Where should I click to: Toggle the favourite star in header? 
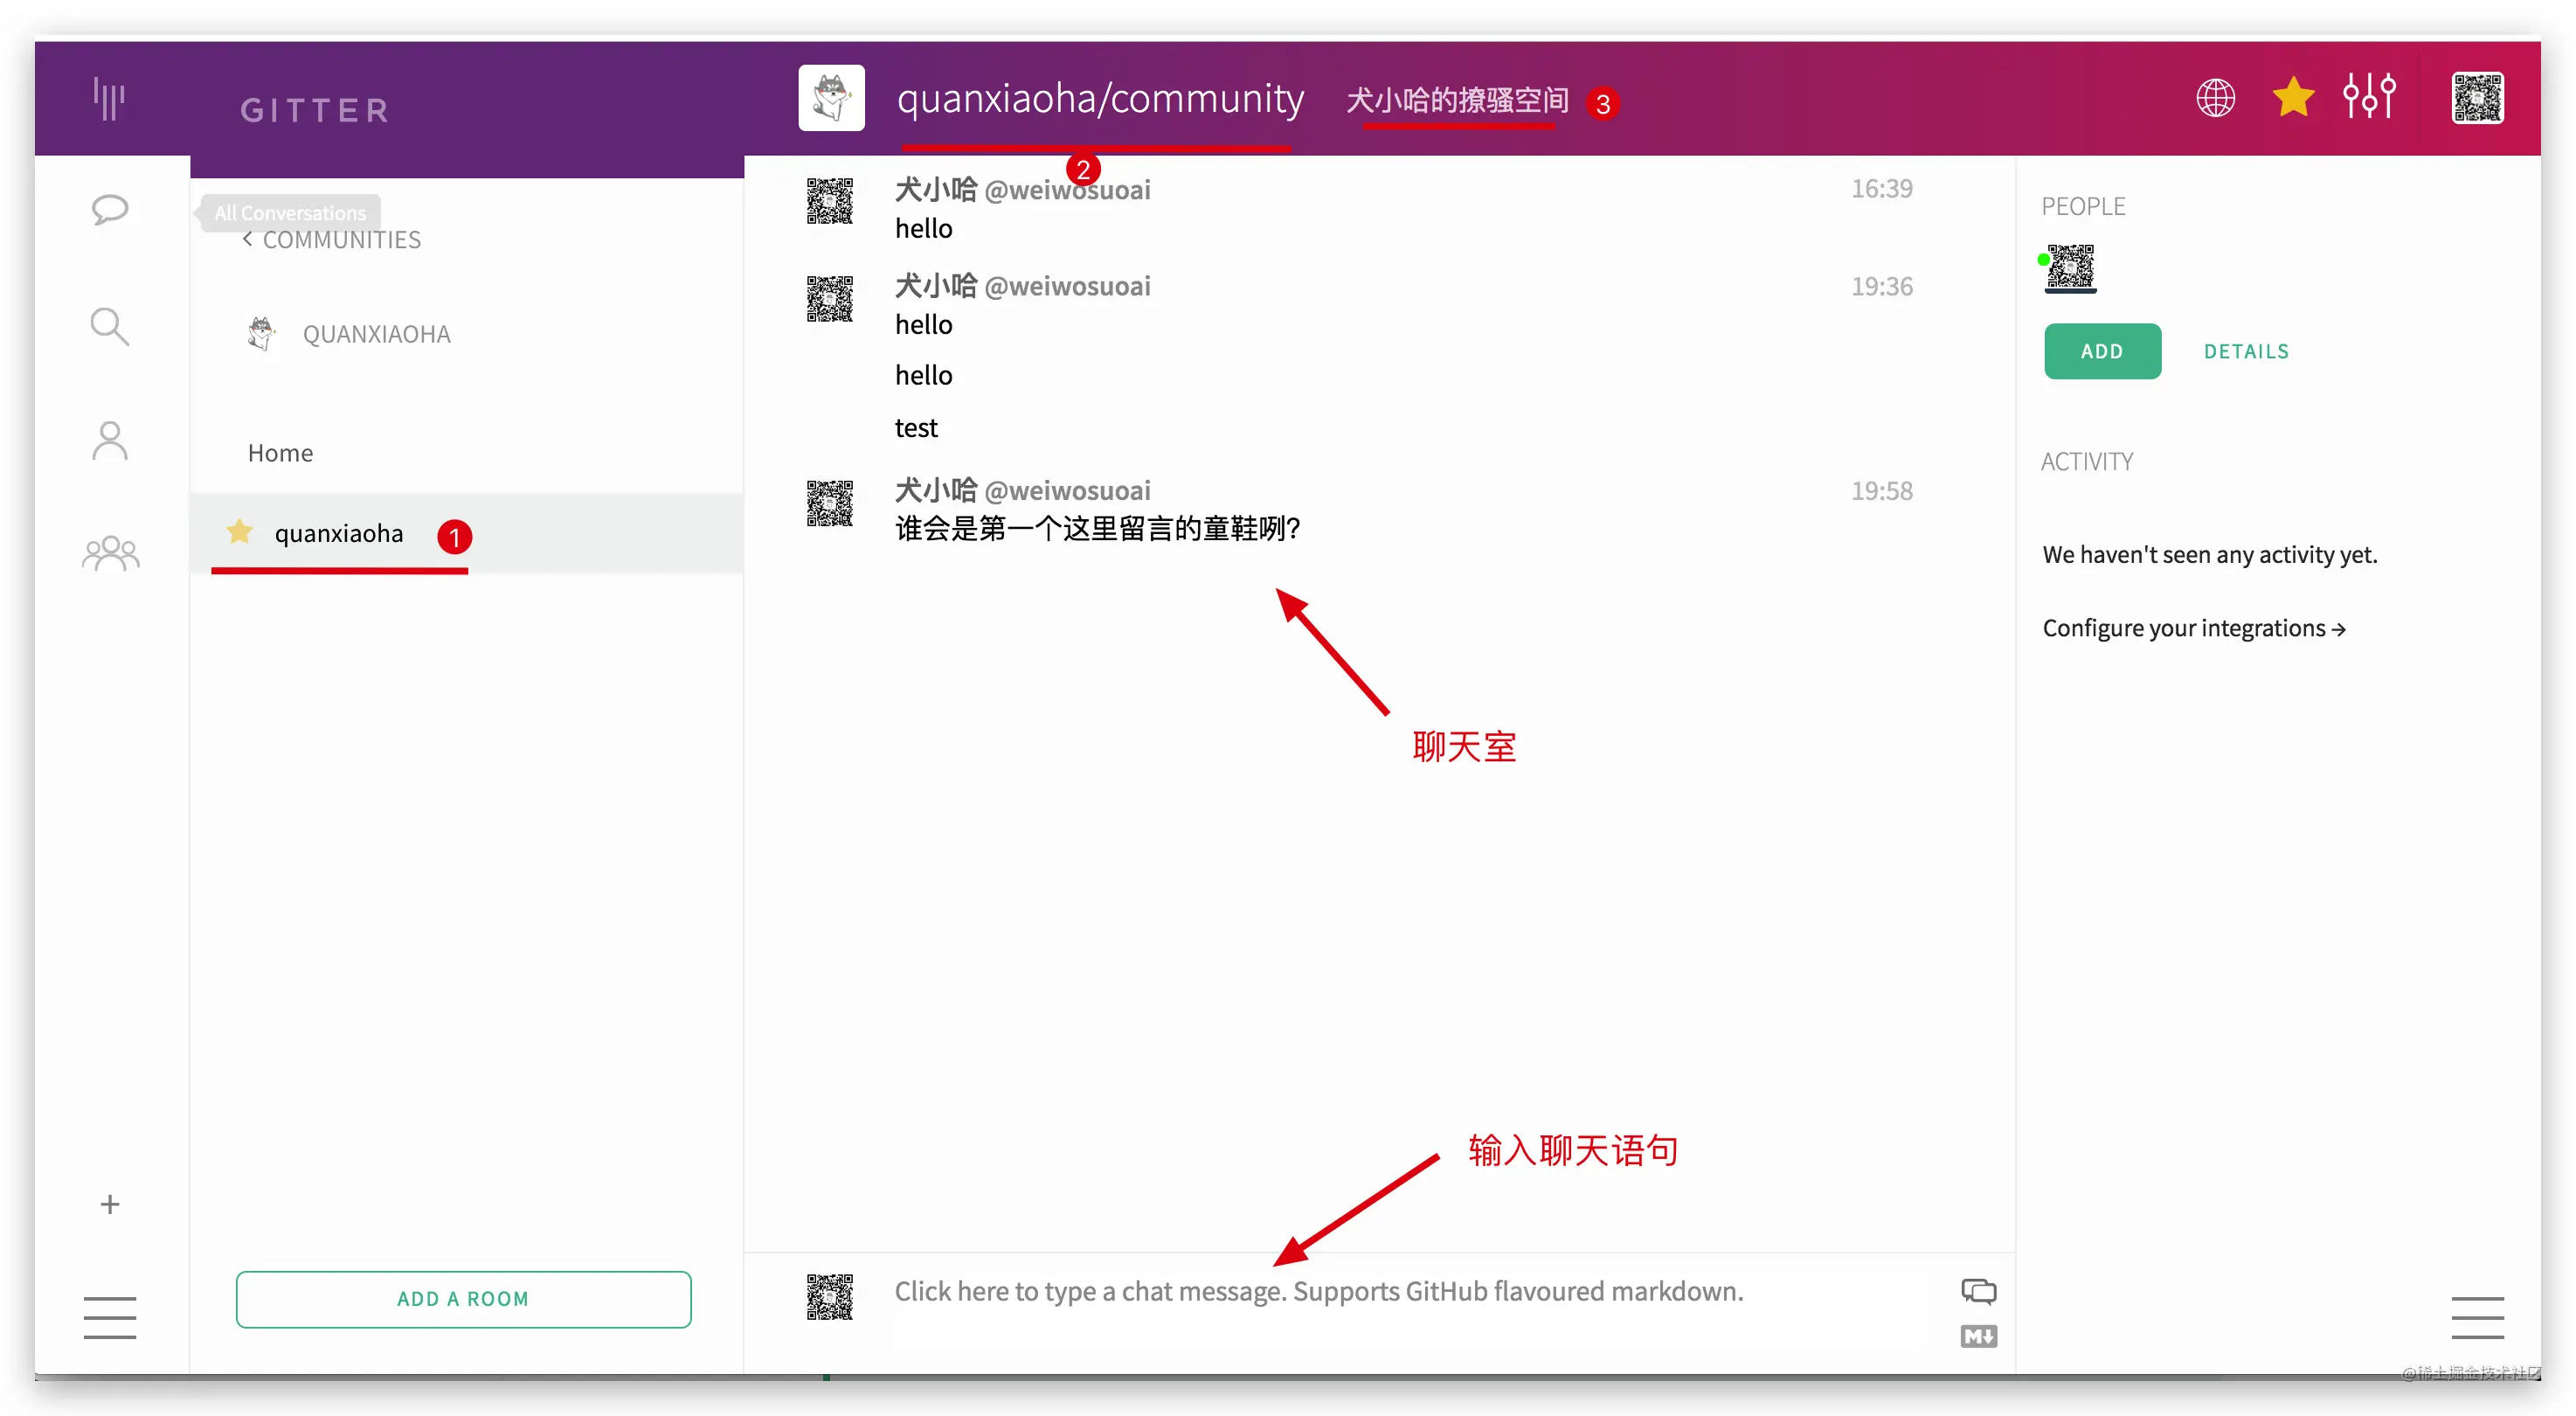pos(2293,97)
